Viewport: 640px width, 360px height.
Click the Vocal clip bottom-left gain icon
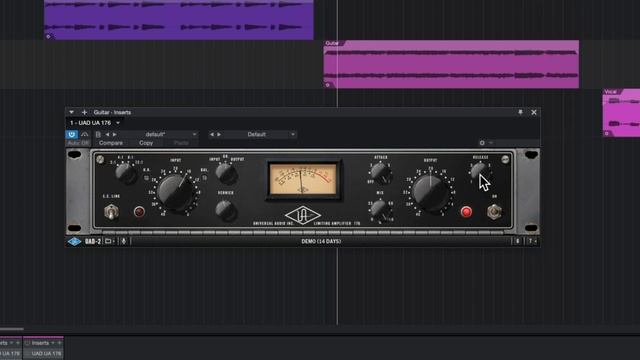[x=607, y=133]
